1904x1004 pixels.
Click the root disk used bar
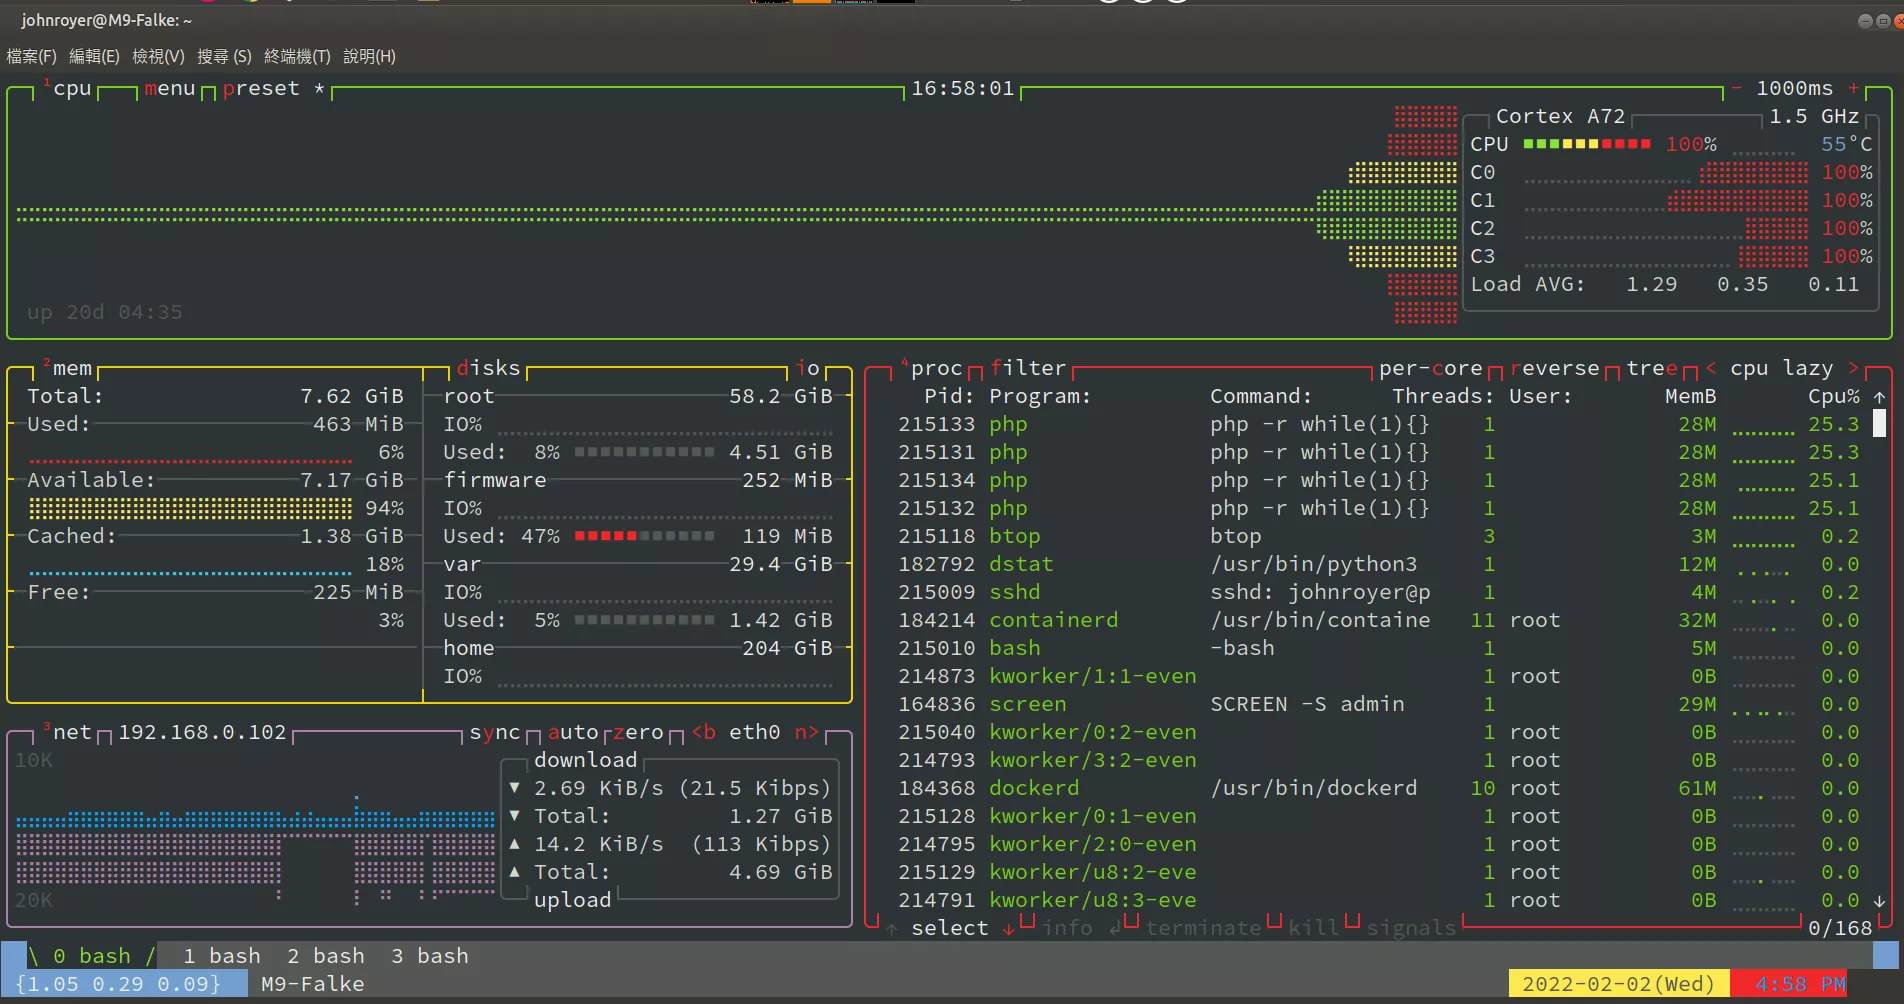644,452
